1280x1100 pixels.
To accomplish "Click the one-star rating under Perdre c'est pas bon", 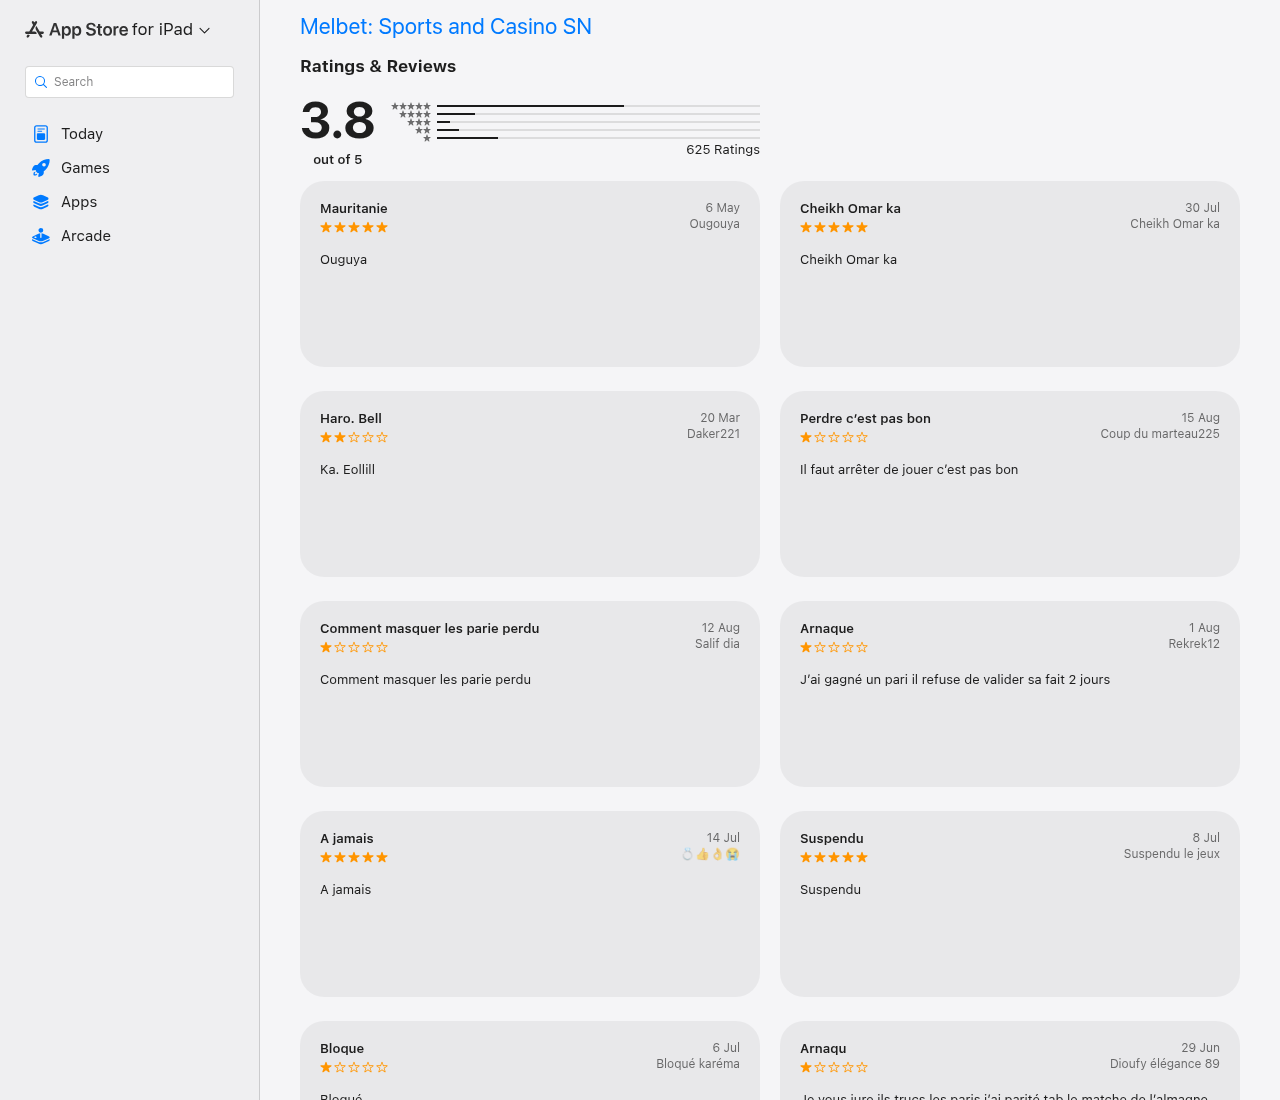I will tap(834, 438).
